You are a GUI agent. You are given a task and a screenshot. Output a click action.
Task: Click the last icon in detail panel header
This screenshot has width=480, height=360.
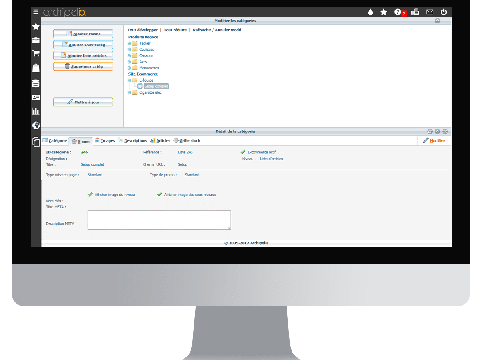tap(445, 131)
